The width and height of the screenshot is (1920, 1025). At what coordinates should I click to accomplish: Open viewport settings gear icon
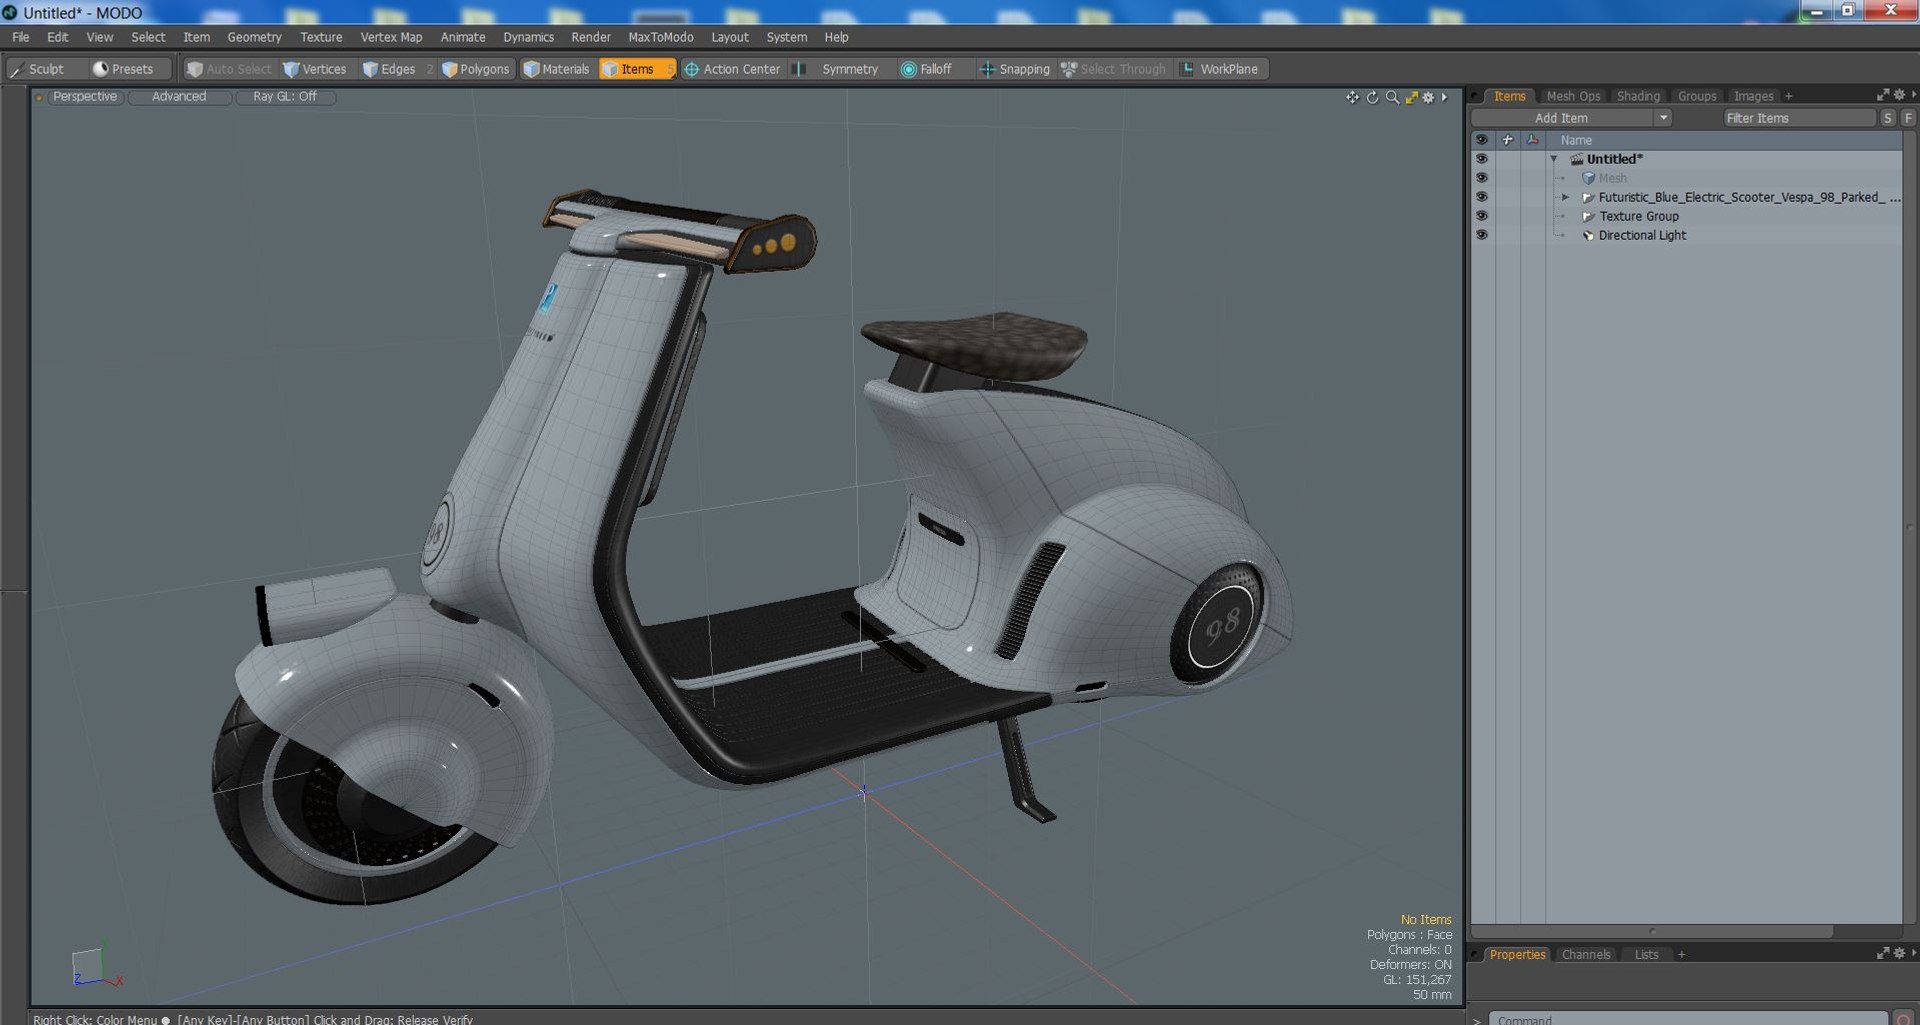[x=1429, y=97]
